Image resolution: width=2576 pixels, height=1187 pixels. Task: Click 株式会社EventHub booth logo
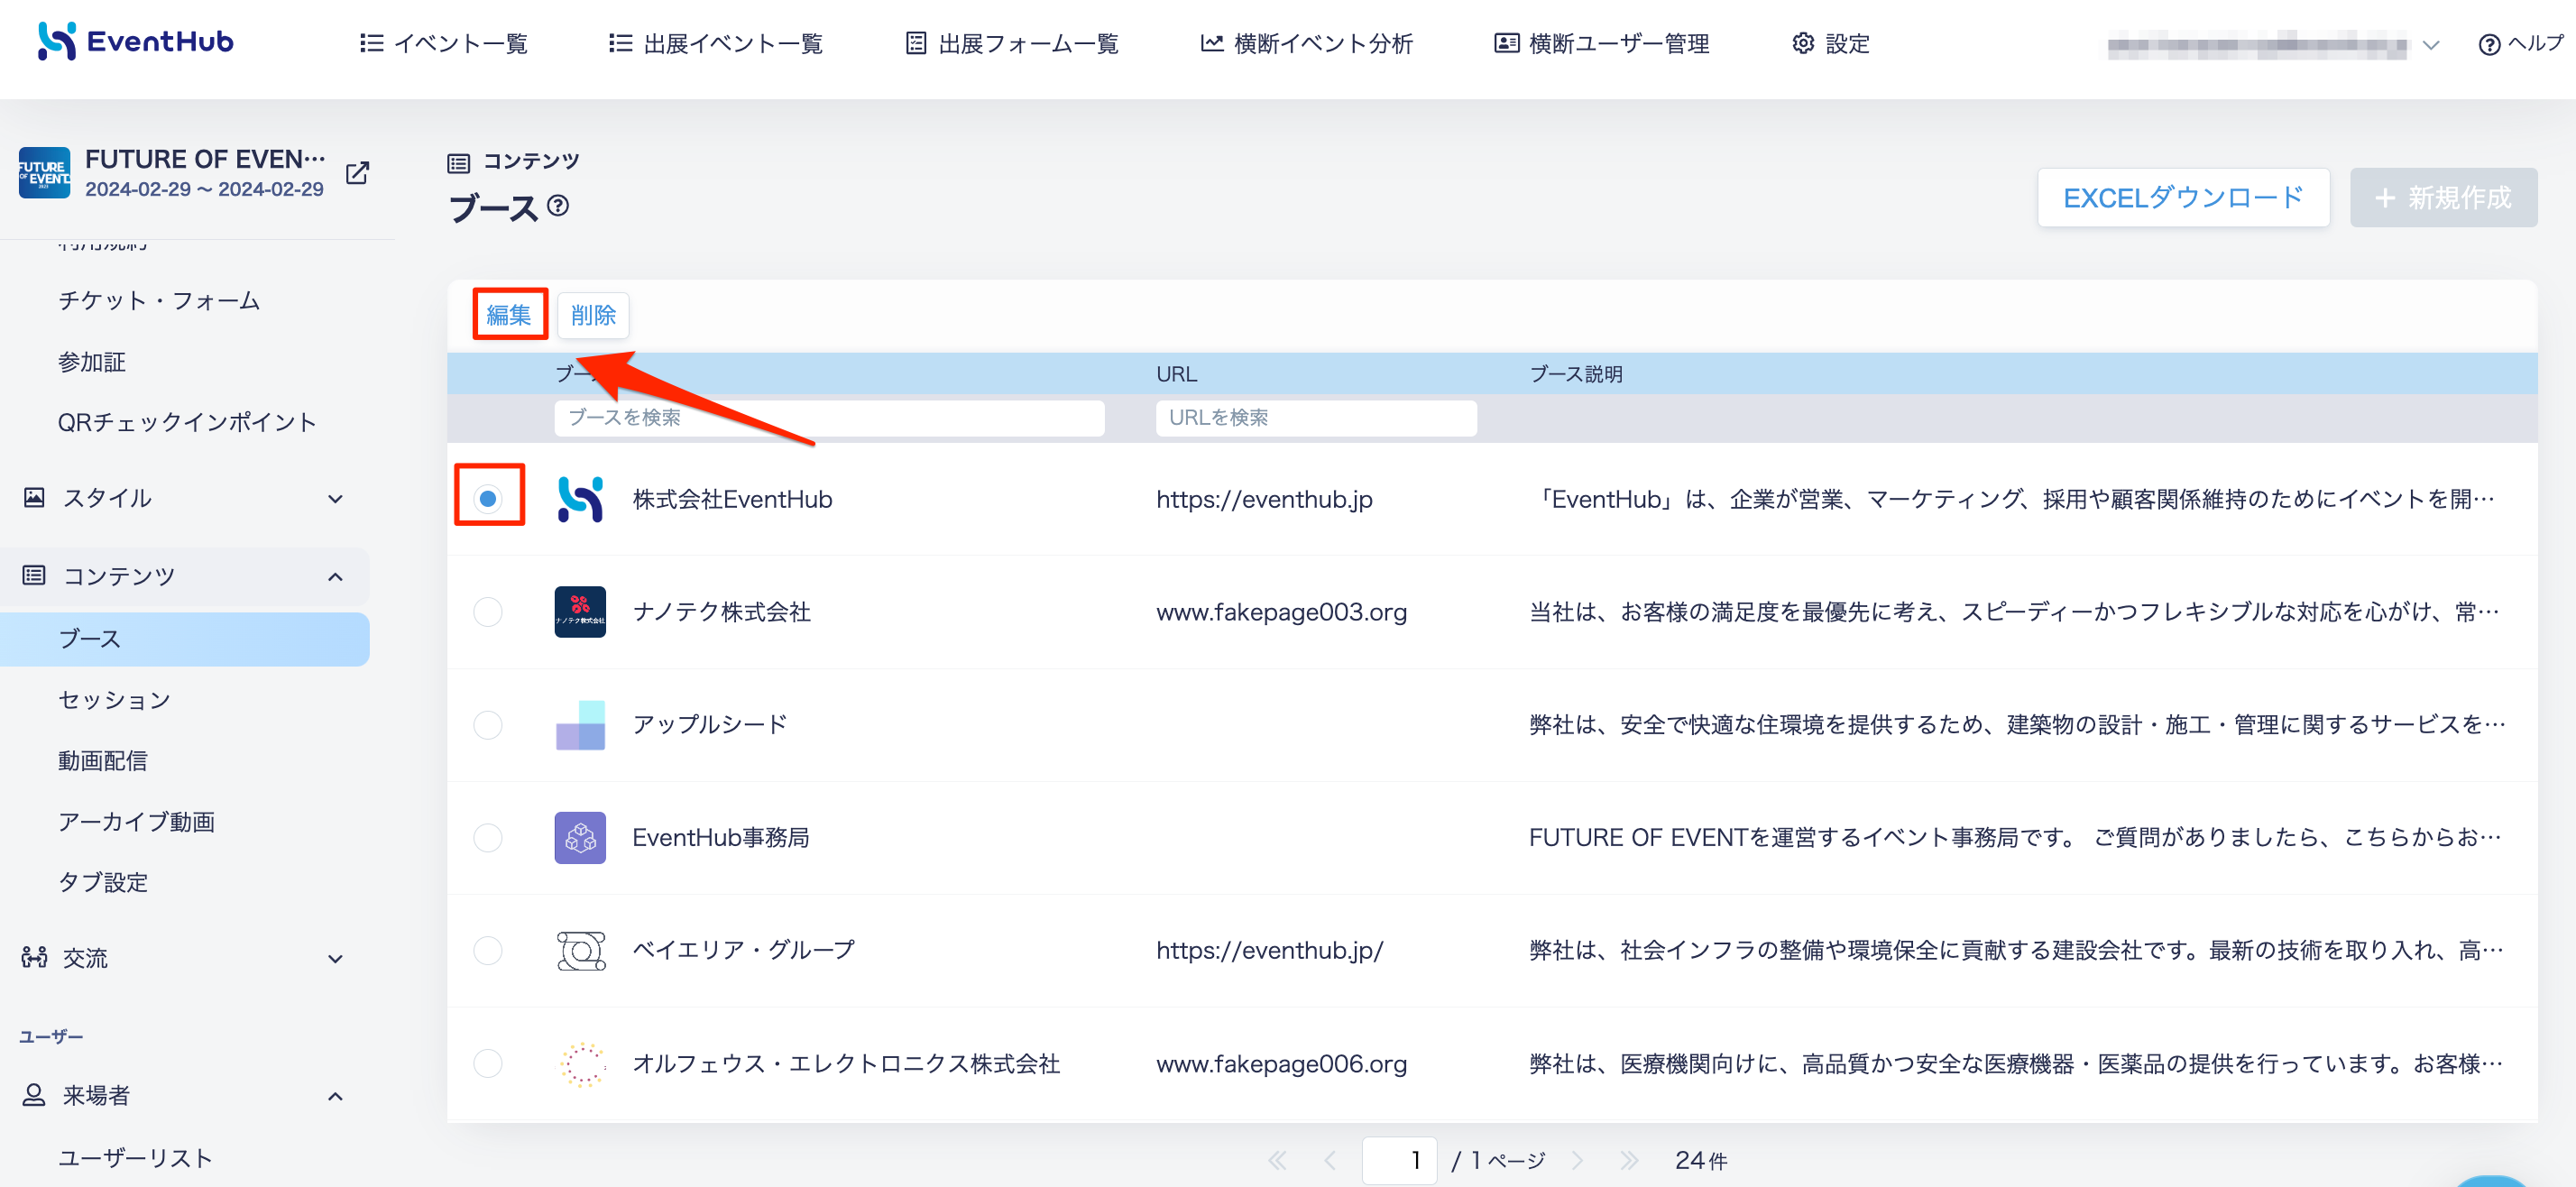click(580, 499)
